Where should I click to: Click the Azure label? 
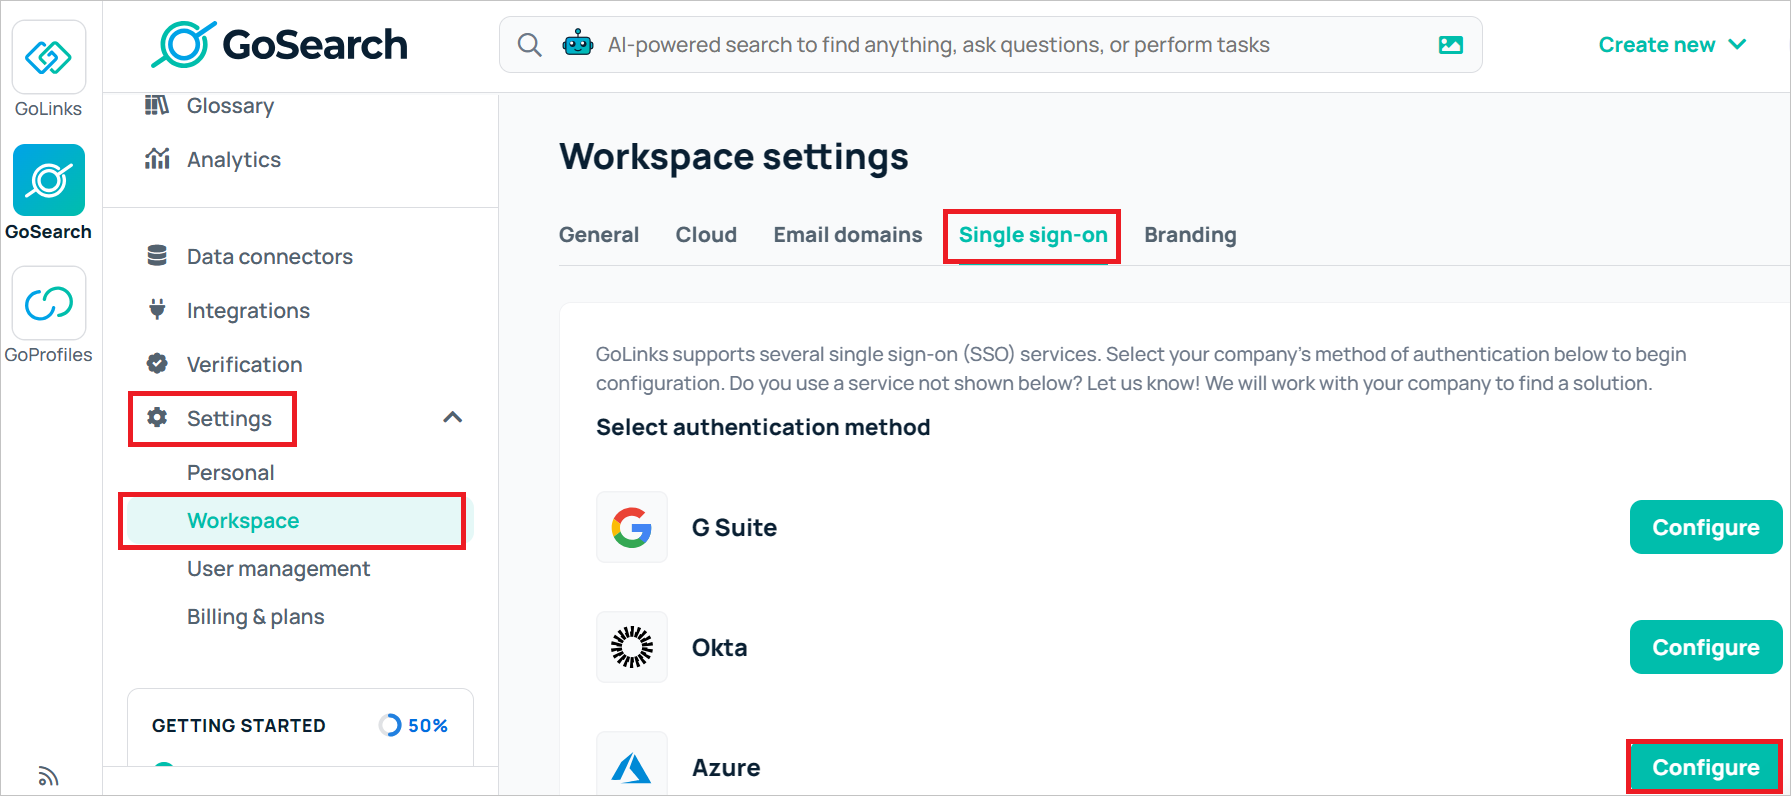(726, 767)
